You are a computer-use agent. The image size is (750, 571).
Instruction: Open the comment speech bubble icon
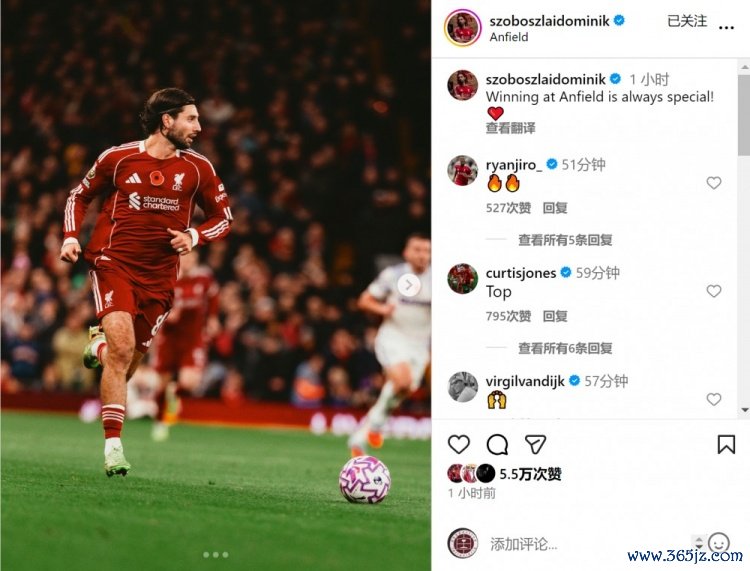(497, 444)
